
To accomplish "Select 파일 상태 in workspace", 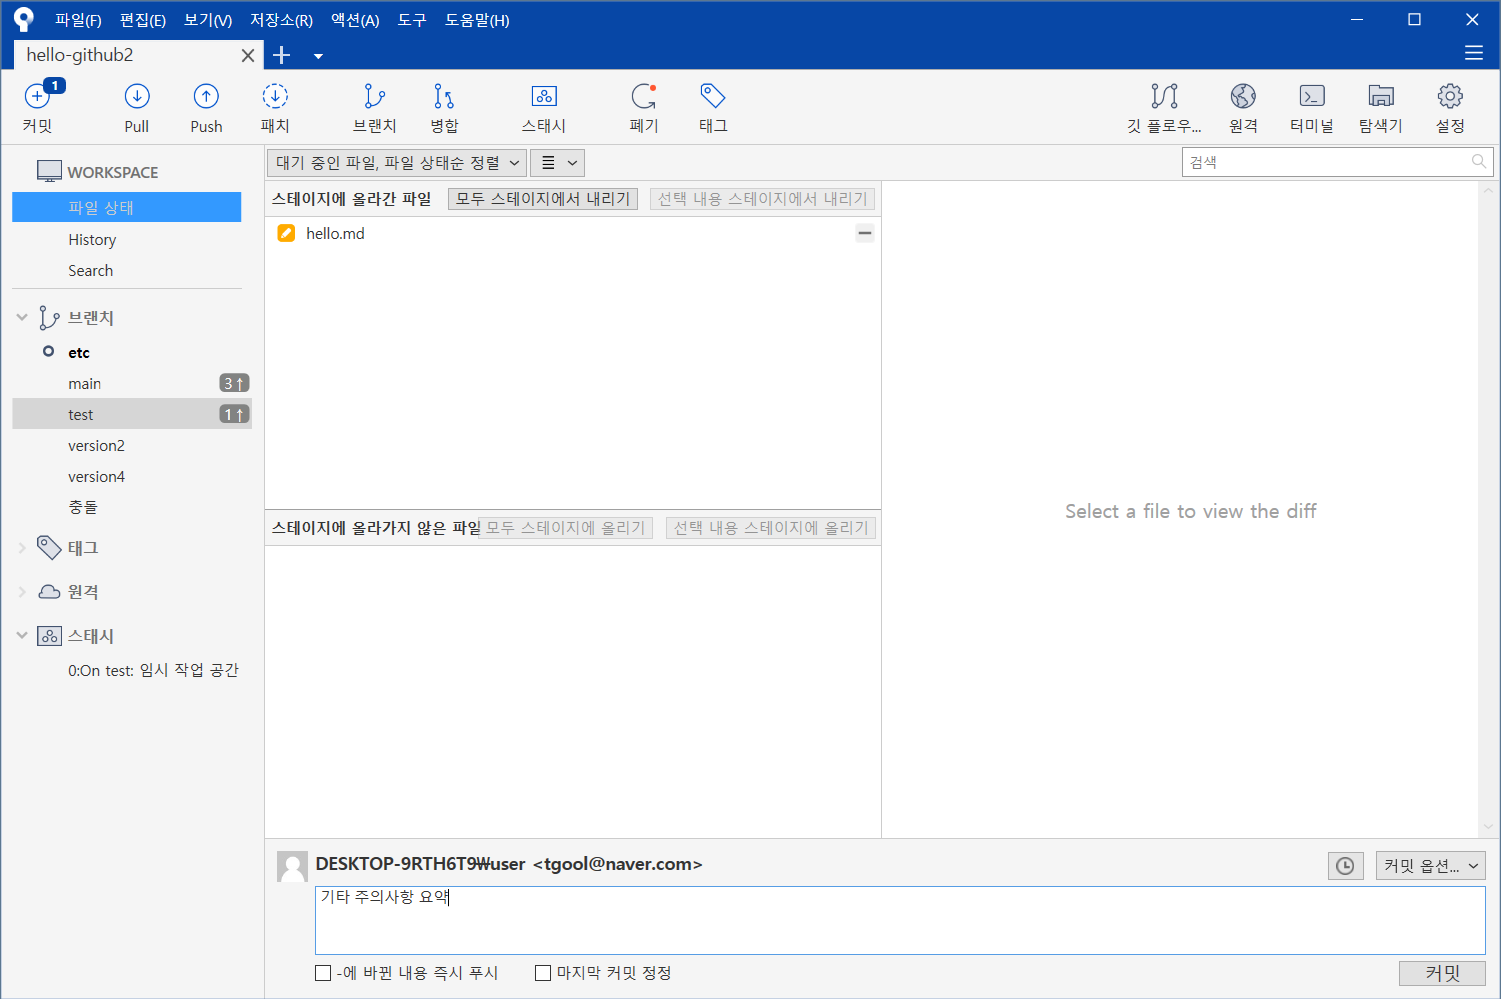I will tap(127, 207).
